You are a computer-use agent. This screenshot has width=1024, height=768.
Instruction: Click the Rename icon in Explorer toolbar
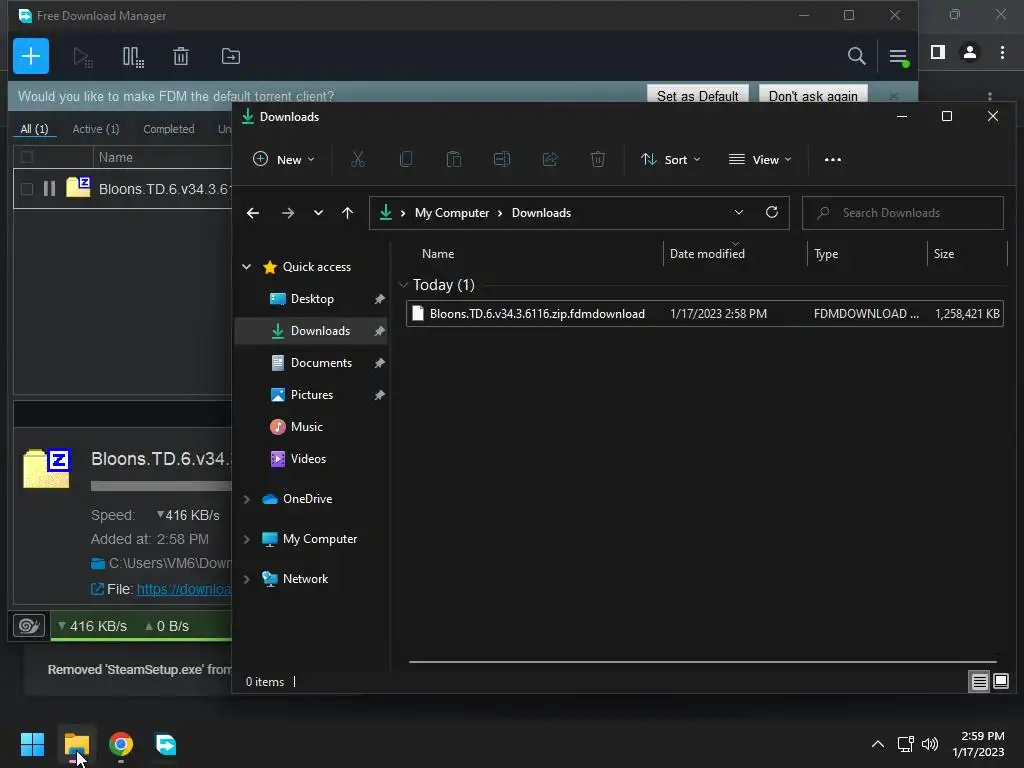(502, 159)
